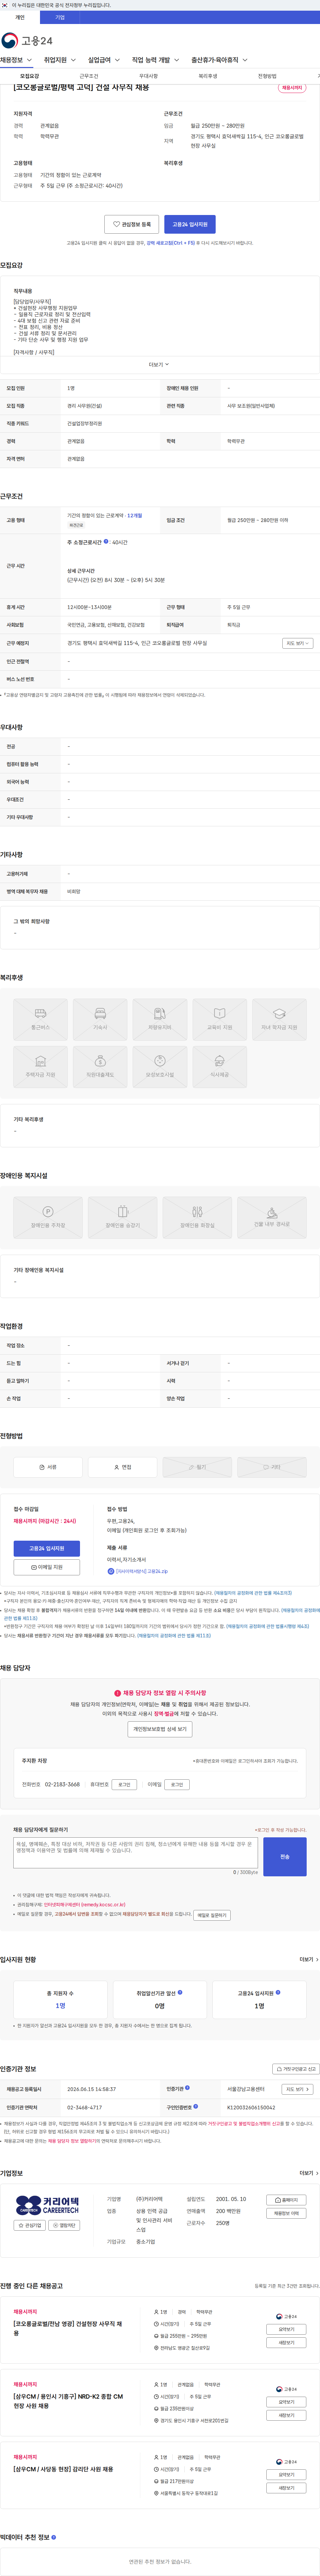Open the 사당동 현장 감리단 listing
Screen dimensions: 320x2576
[x=63, y=2469]
